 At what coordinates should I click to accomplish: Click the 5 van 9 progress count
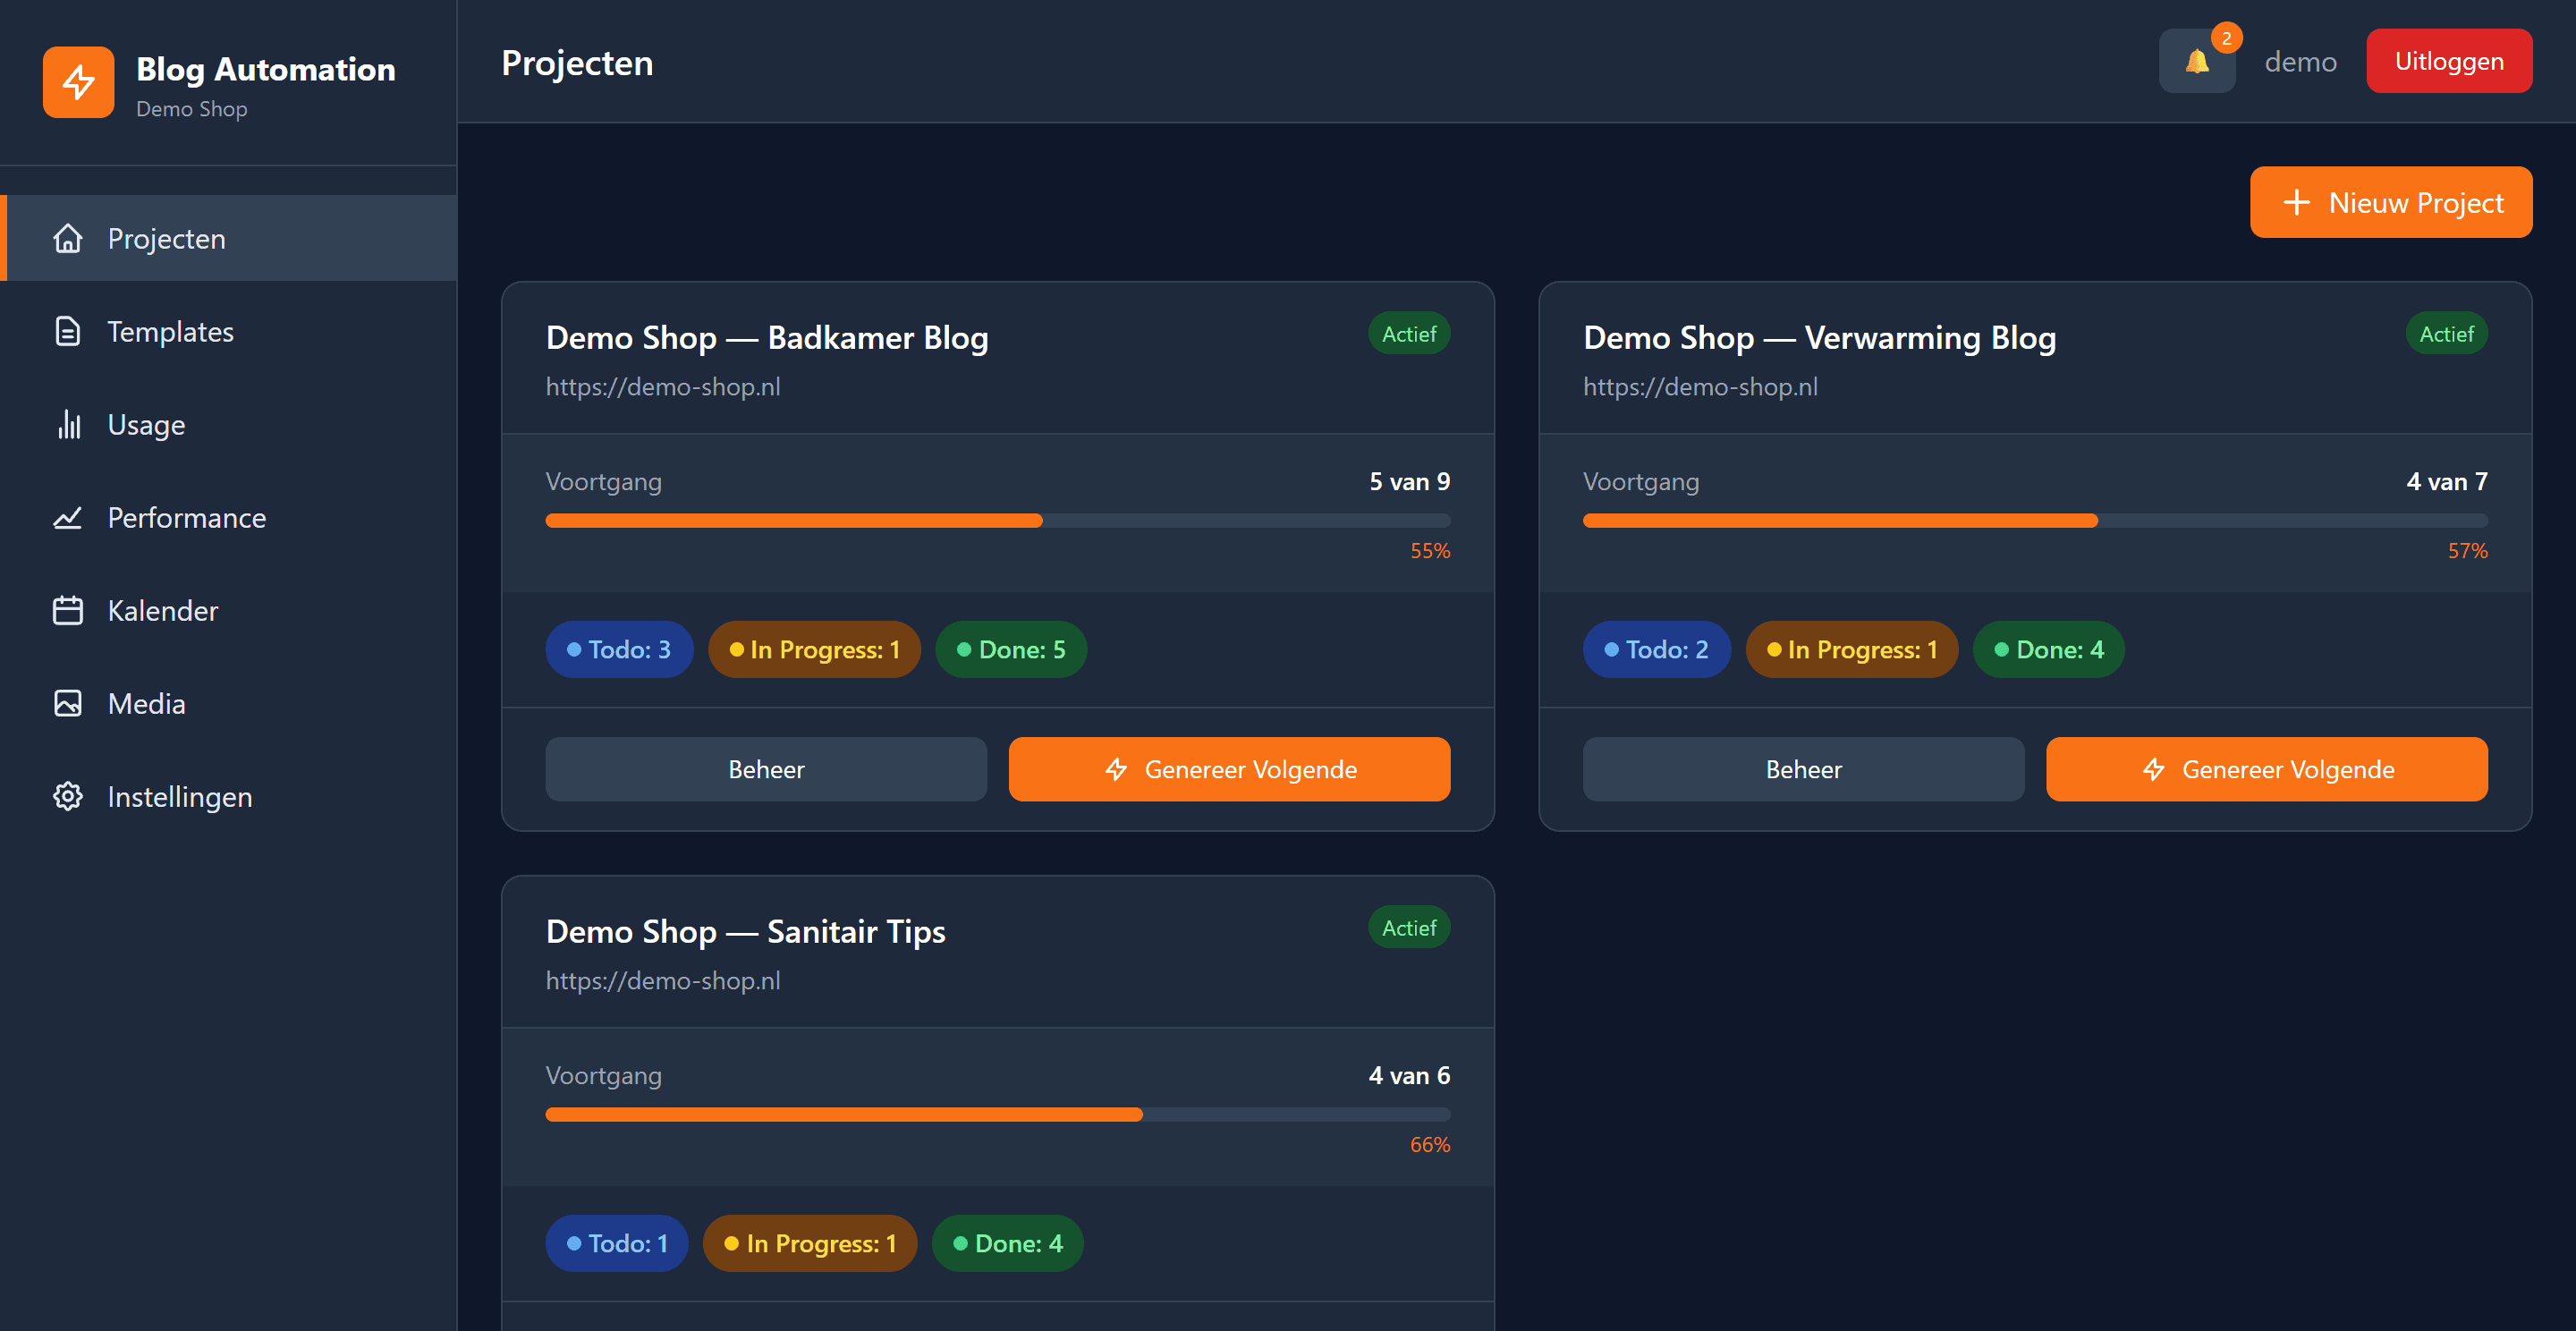[x=1409, y=481]
